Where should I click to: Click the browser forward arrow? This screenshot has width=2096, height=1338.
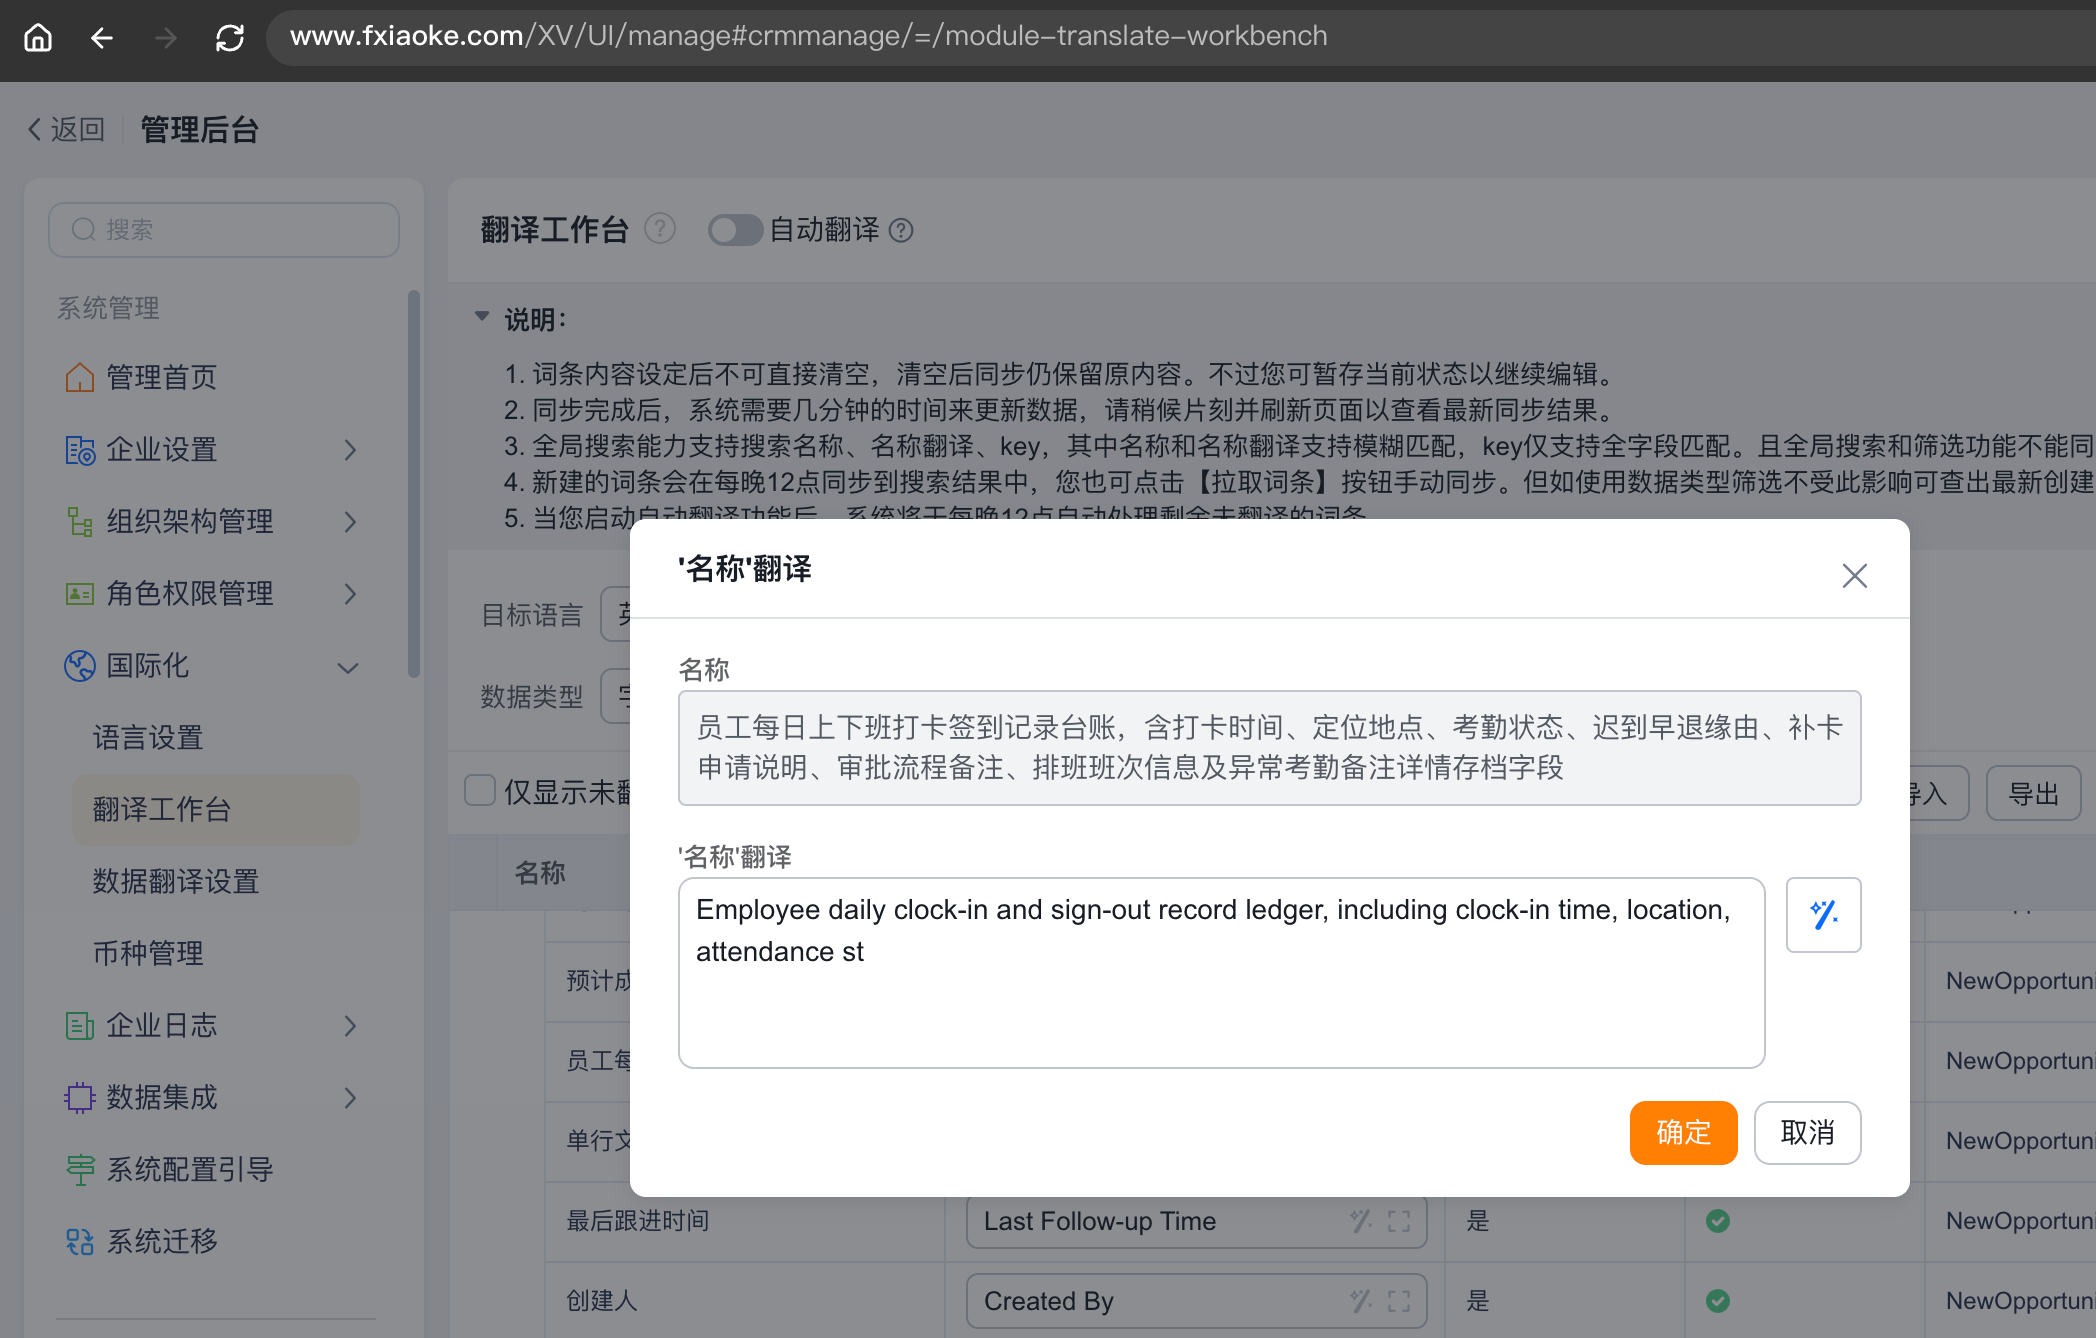166,37
